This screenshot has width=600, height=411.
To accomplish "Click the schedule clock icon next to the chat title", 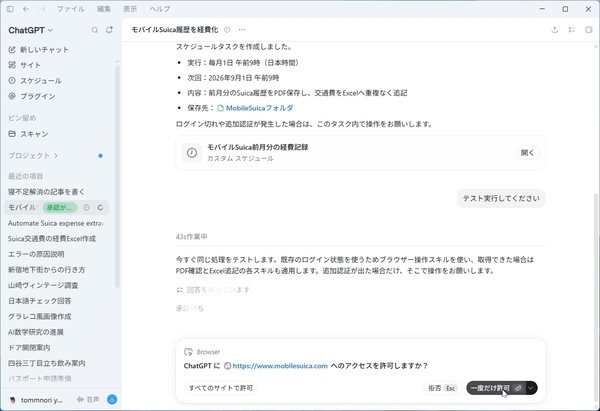I will 227,29.
